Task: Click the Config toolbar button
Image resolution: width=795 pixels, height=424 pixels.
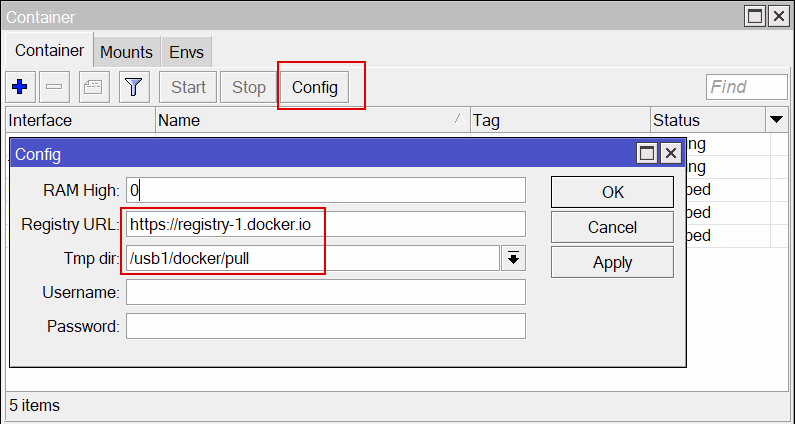Action: 315,87
